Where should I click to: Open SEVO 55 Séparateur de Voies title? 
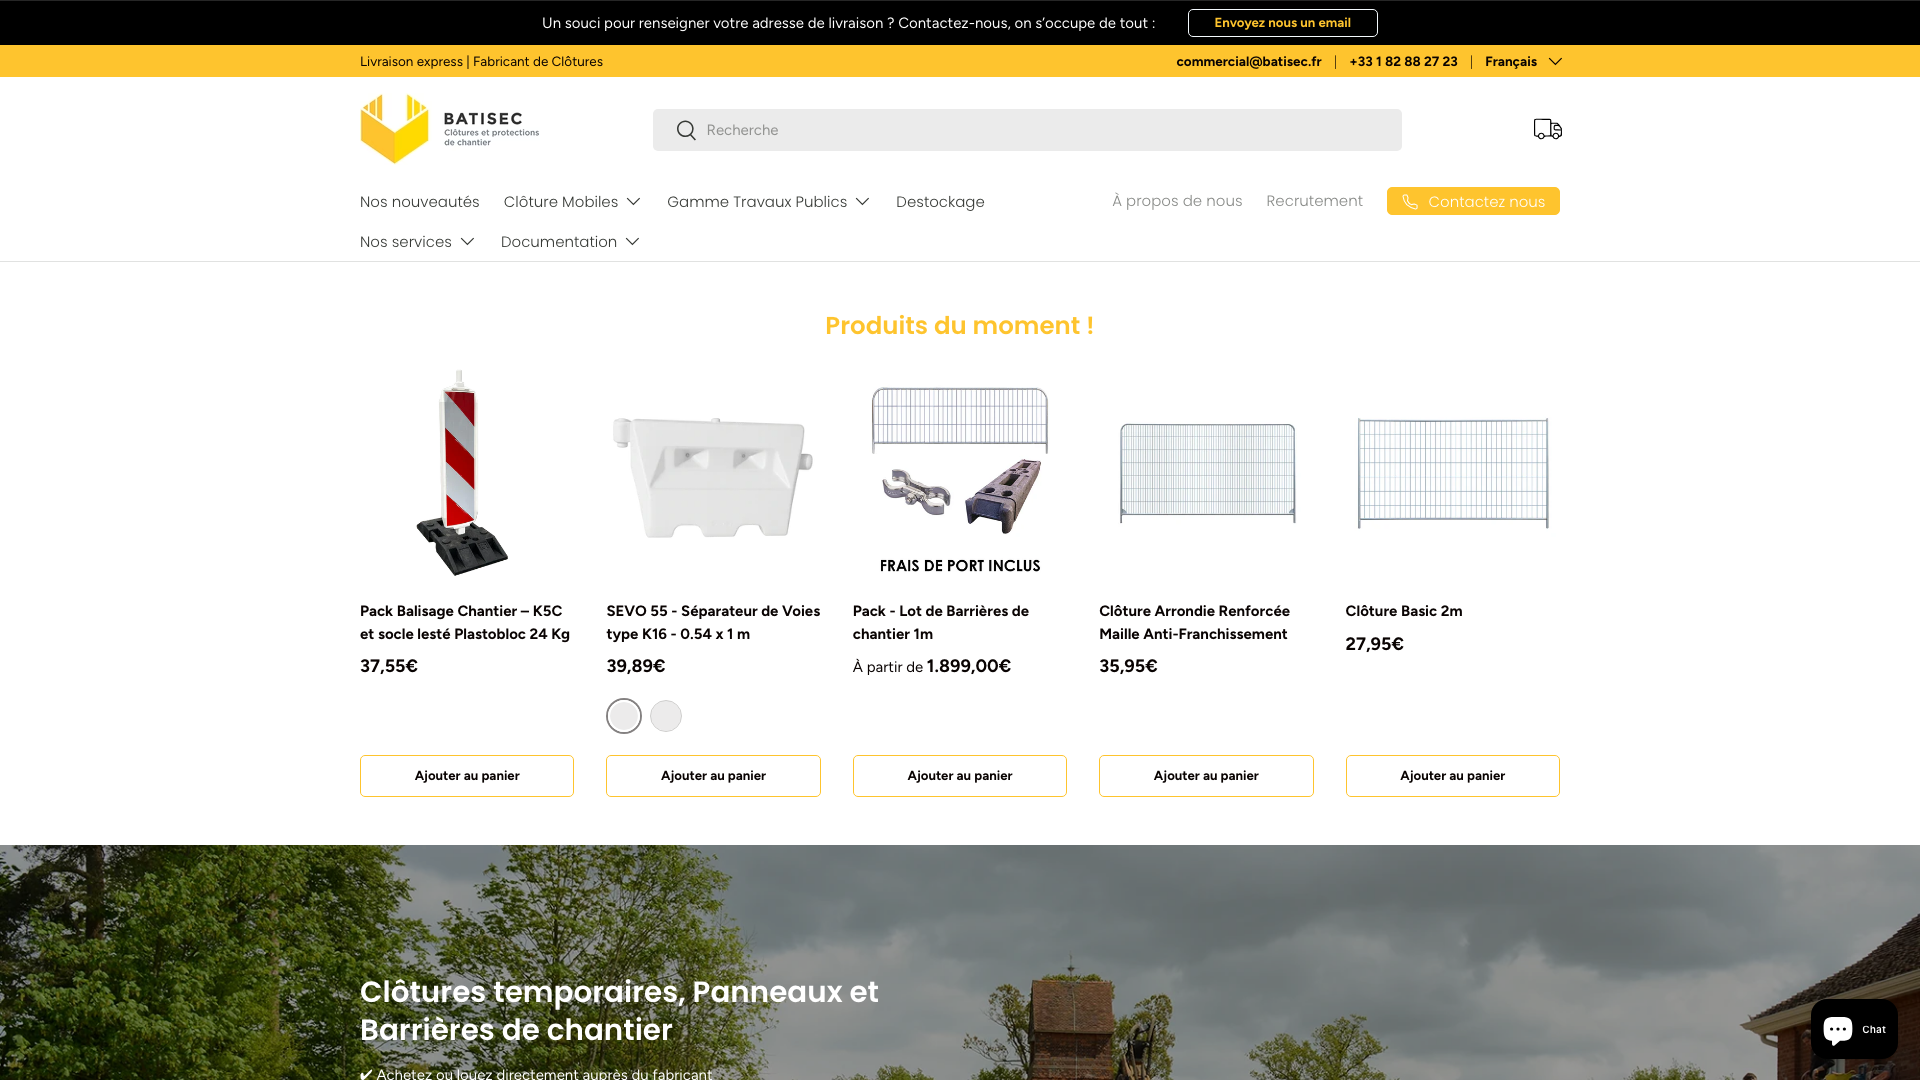pos(713,622)
